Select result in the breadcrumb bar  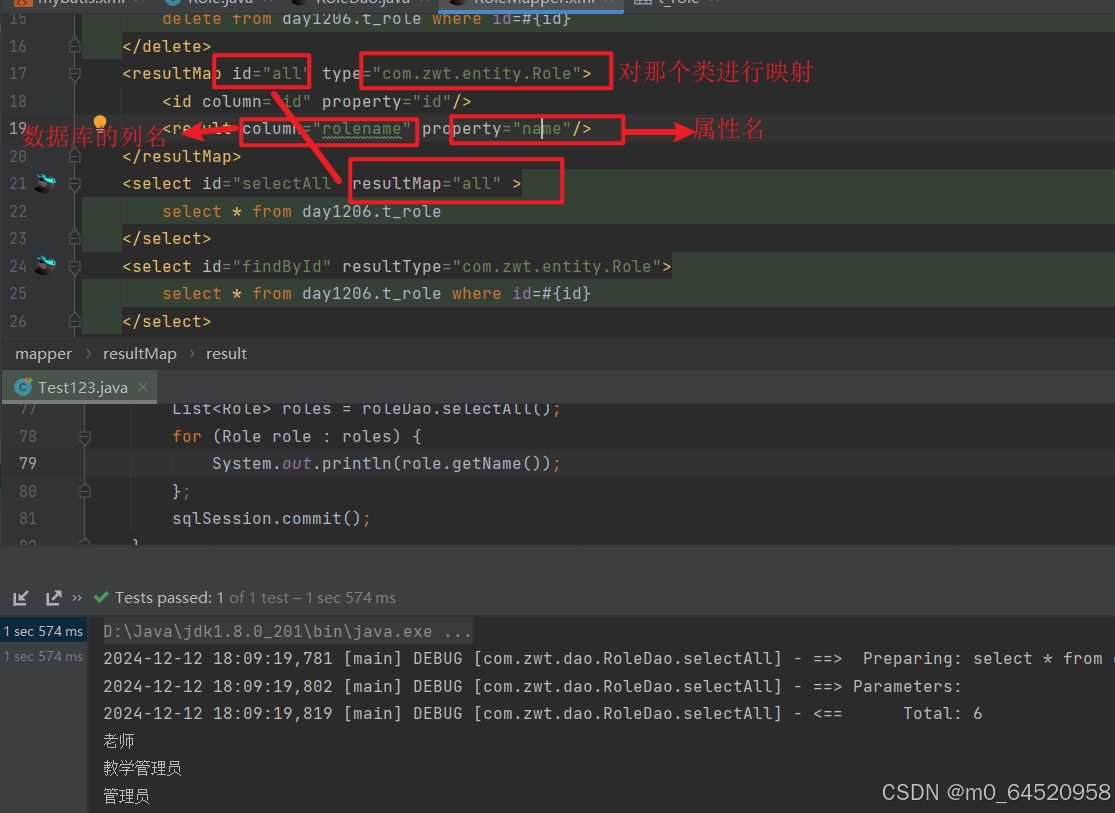click(226, 353)
